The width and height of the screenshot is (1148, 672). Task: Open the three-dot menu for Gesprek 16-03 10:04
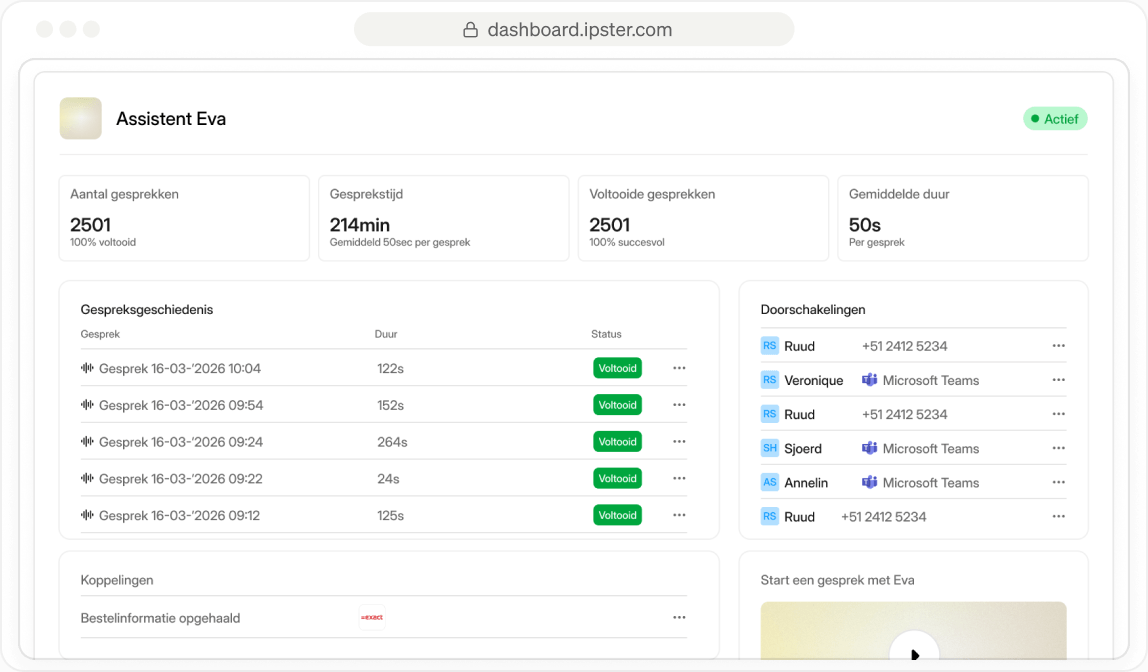pos(679,368)
